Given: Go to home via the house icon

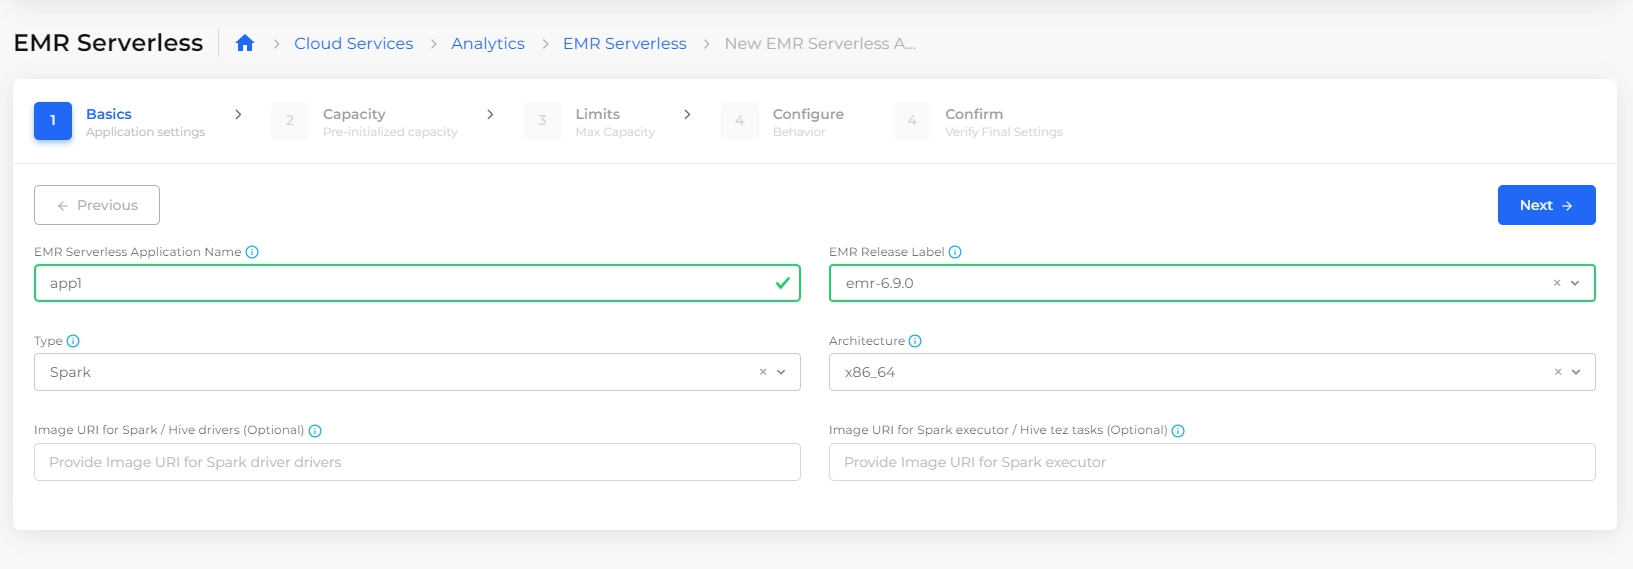Looking at the screenshot, I should pos(245,43).
